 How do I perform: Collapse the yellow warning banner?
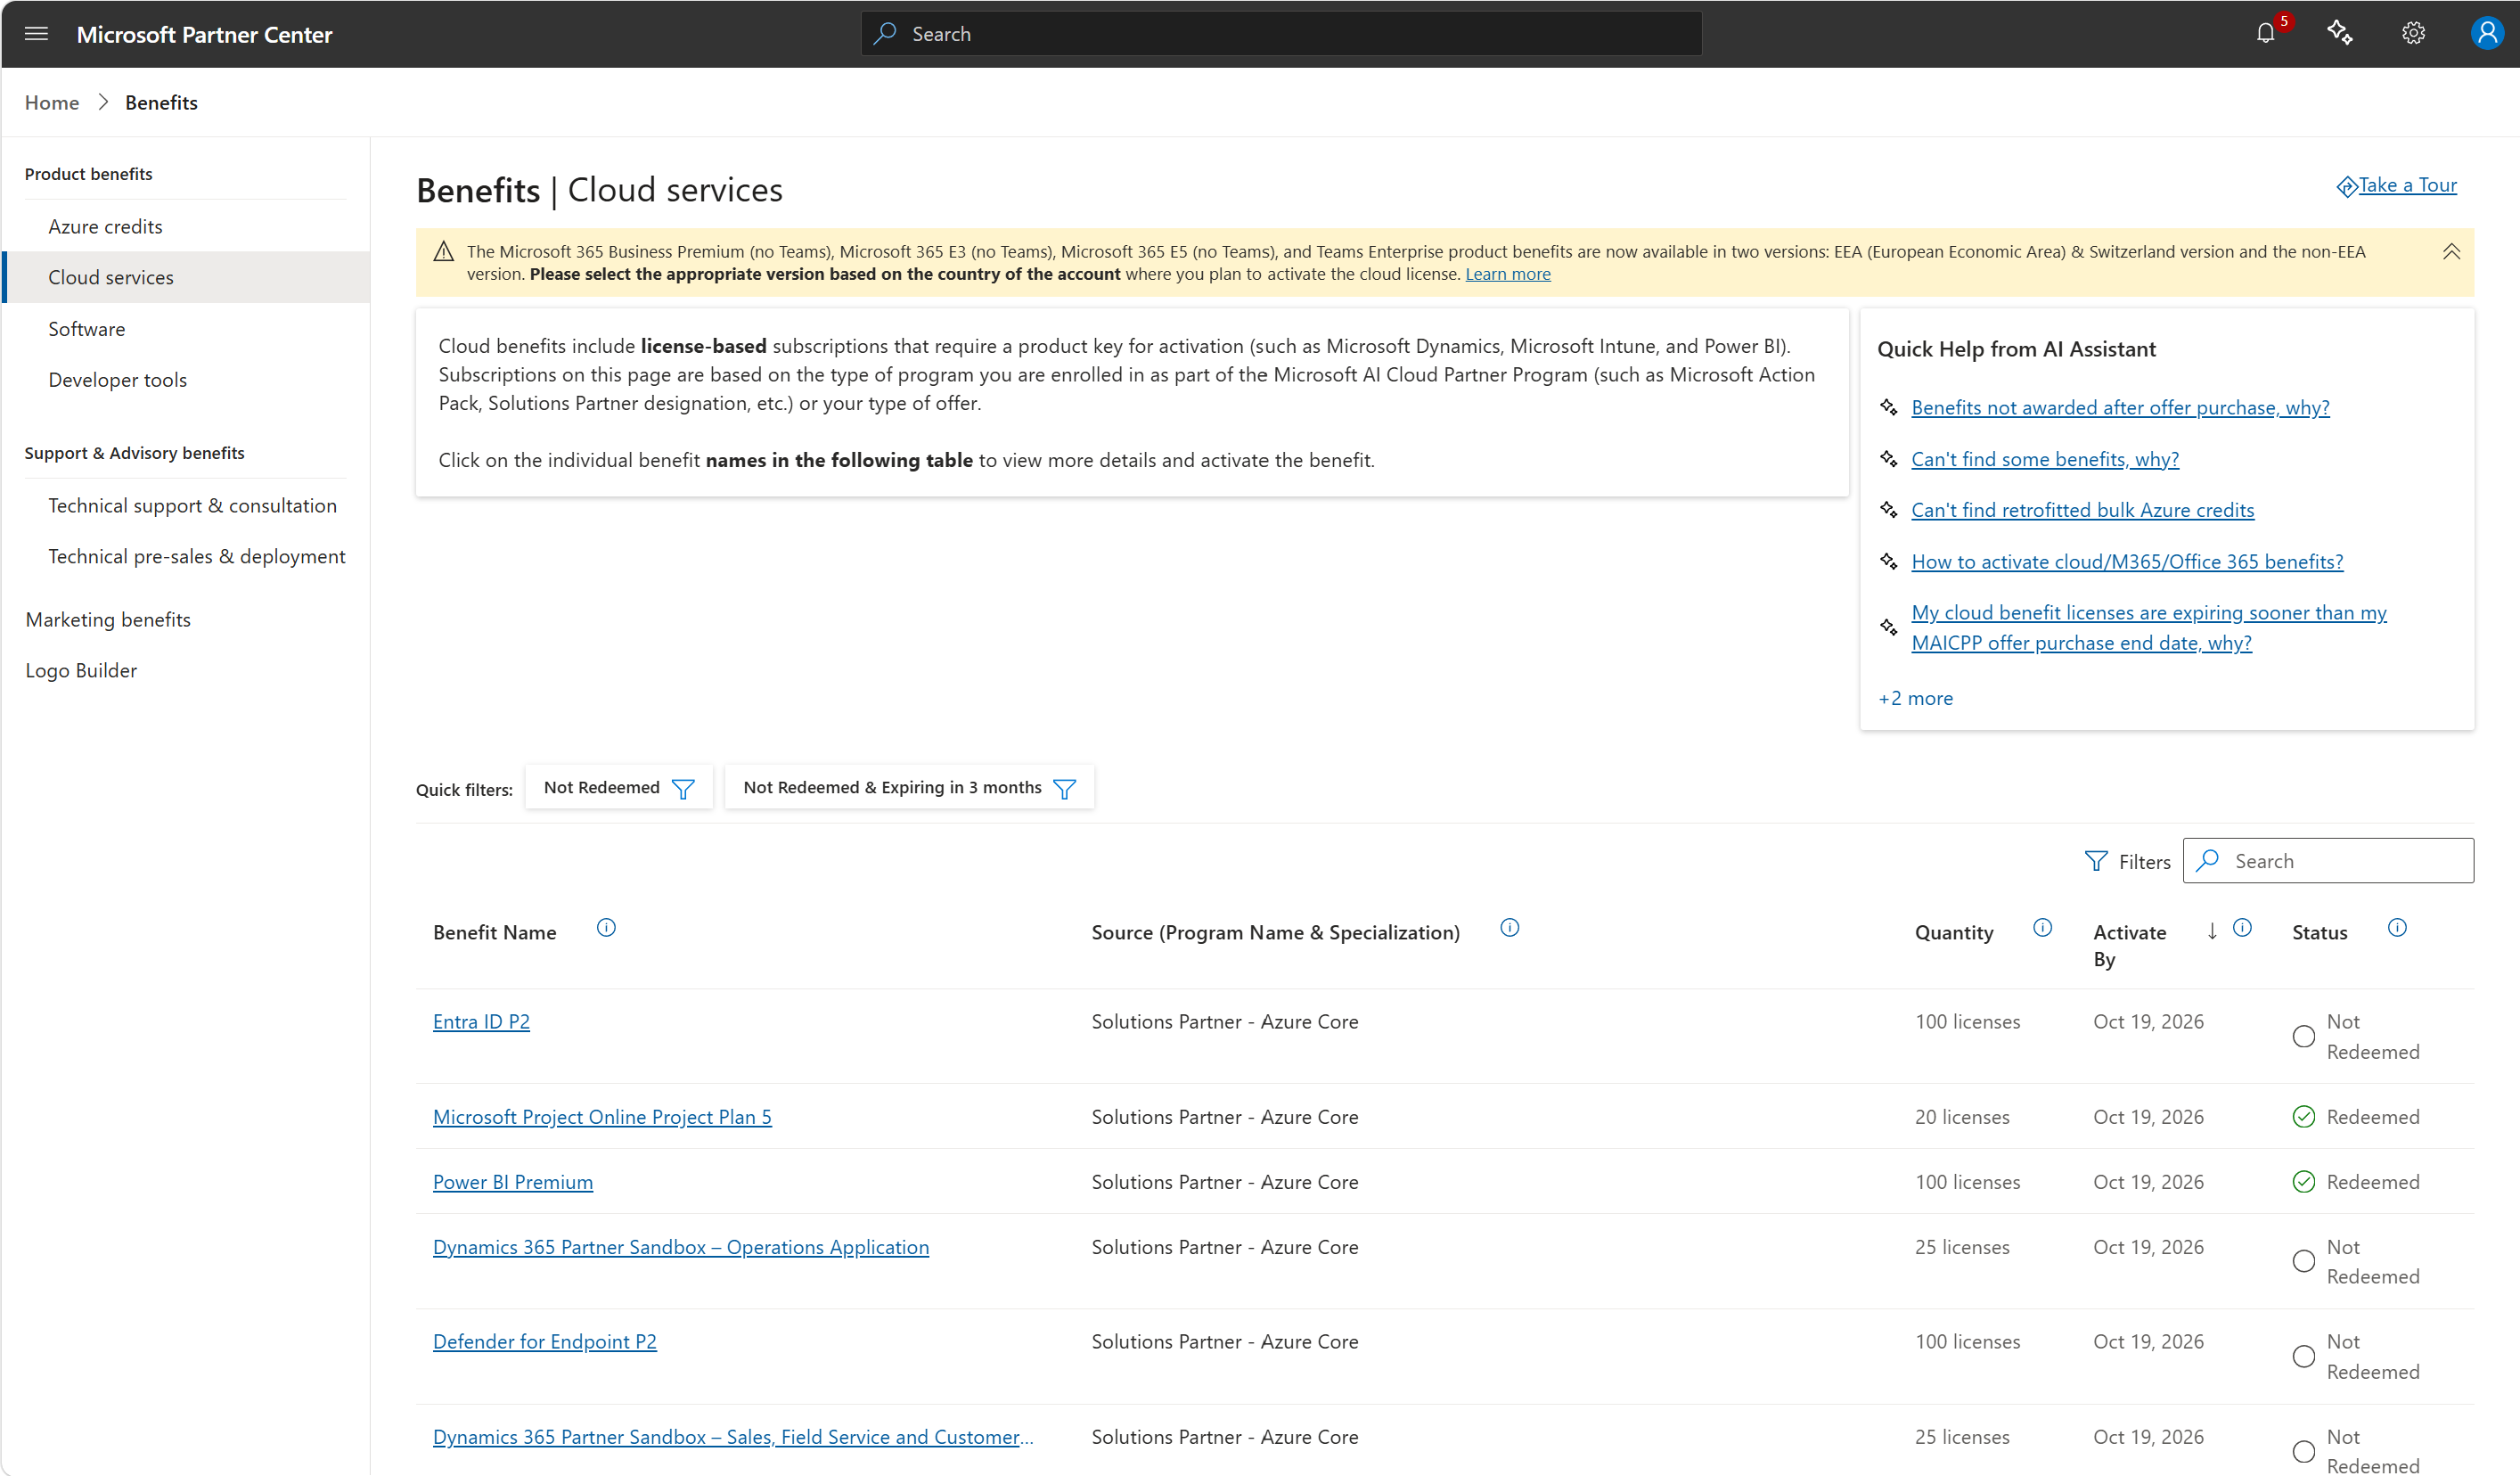2451,252
